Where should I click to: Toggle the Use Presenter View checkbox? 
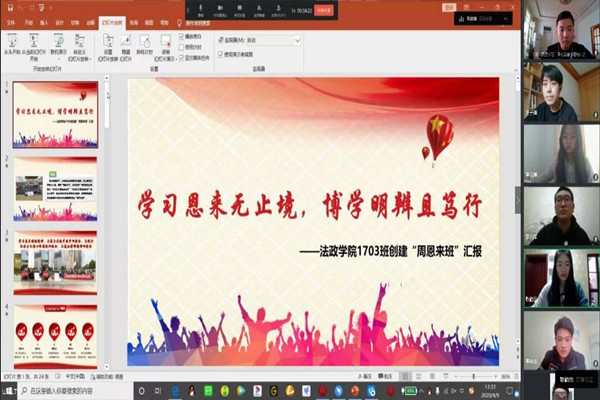(x=220, y=55)
